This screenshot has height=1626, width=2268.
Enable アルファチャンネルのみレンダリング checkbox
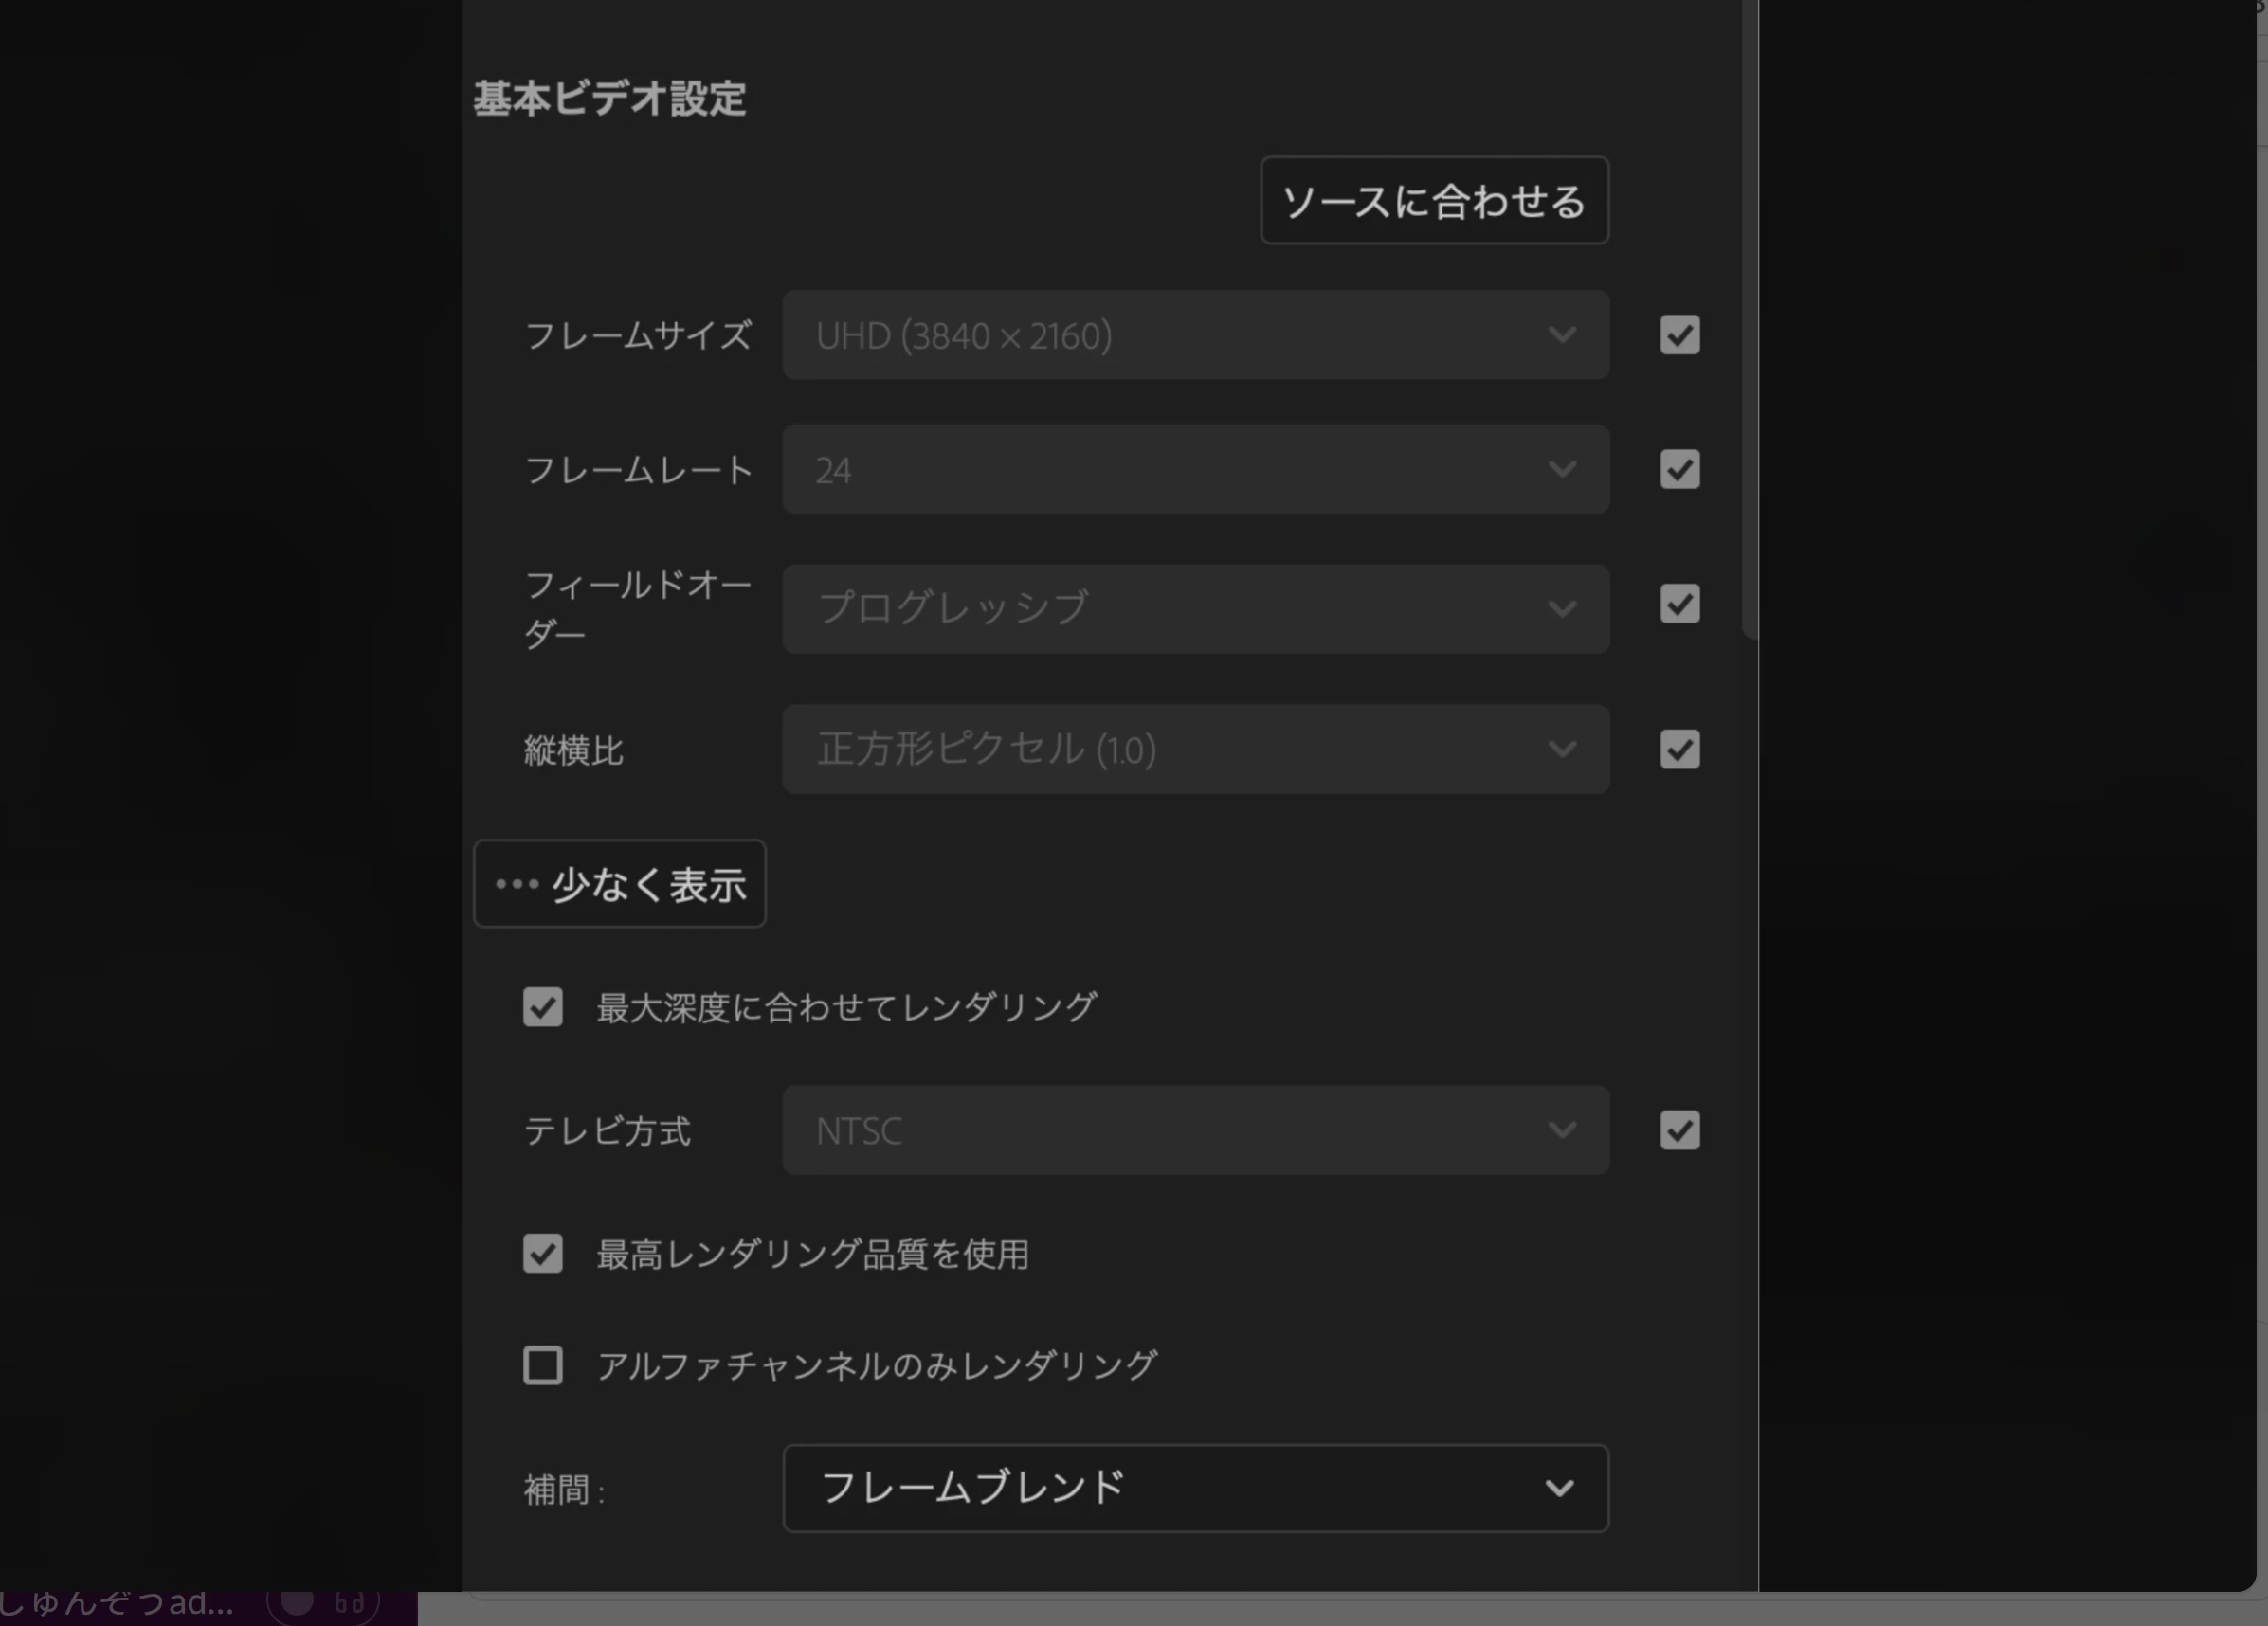(543, 1365)
